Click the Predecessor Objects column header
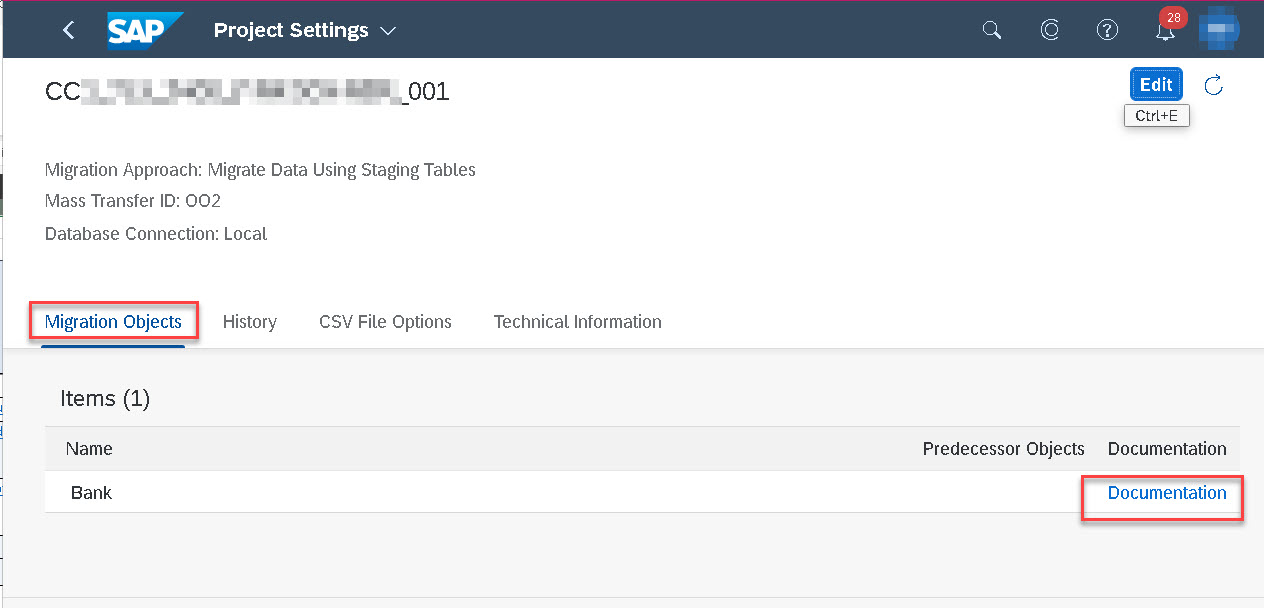Screen dimensions: 1264x608 [1003, 449]
